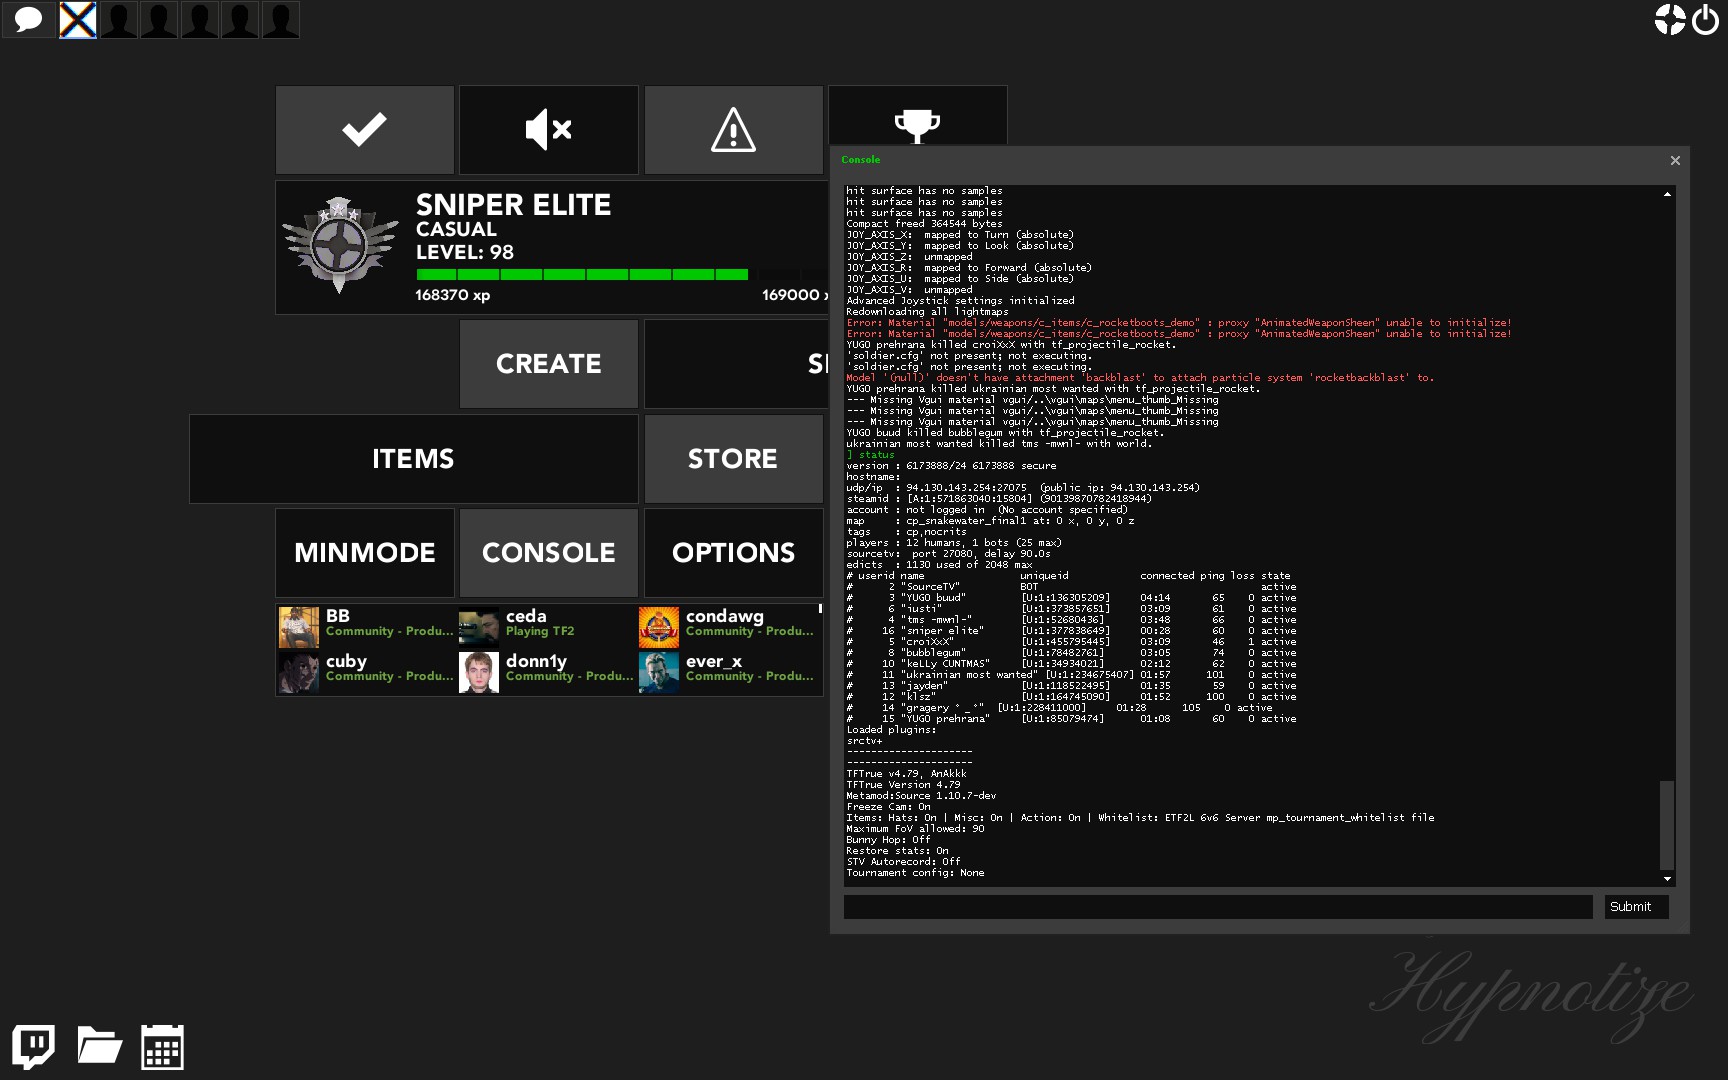Click the "] status" console line
Image resolution: width=1728 pixels, height=1080 pixels.
click(871, 455)
